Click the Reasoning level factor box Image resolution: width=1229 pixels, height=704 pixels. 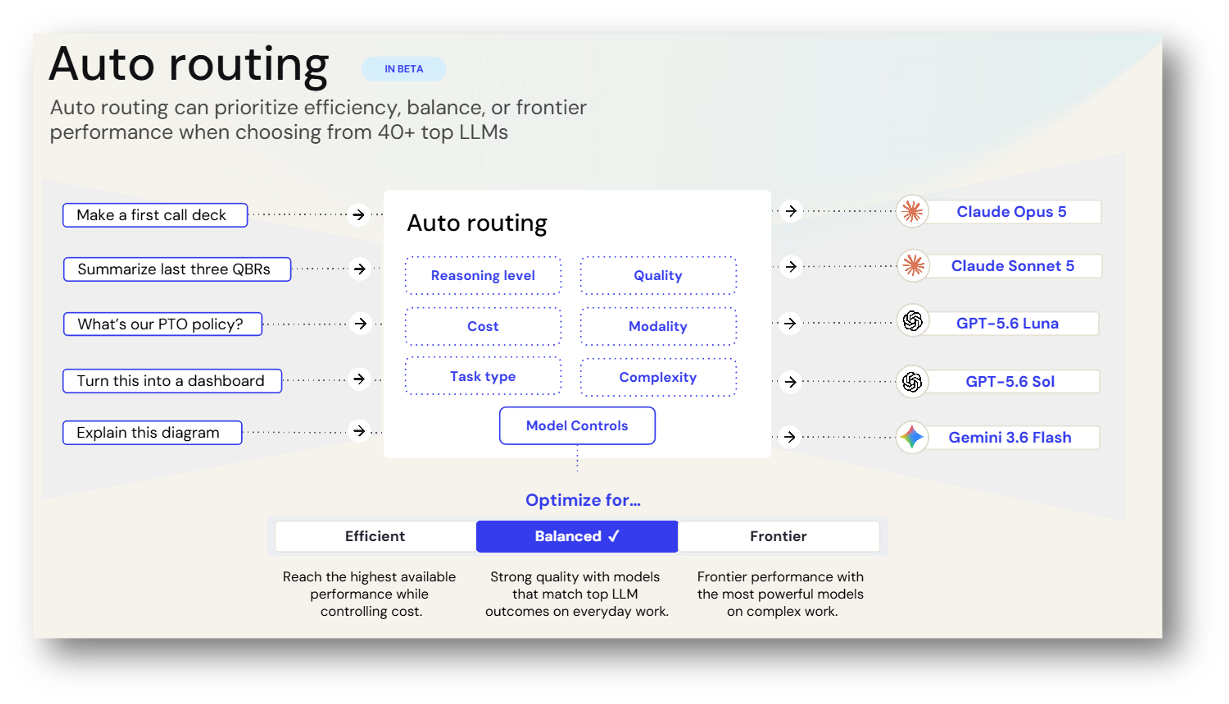[x=483, y=275]
